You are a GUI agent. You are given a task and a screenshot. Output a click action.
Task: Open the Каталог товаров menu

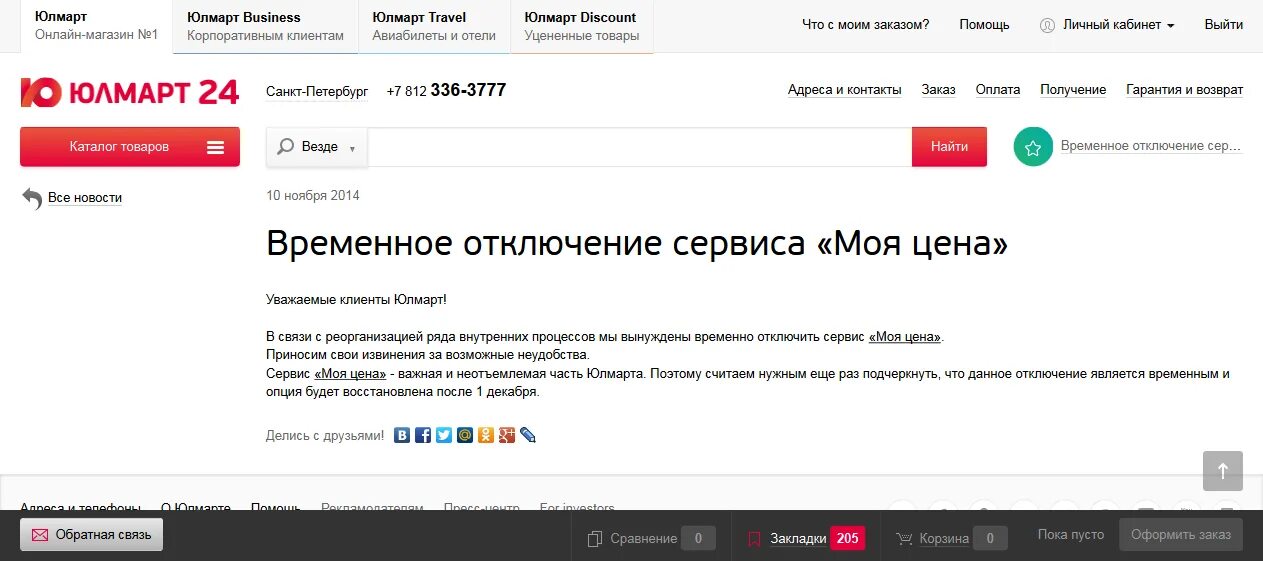pyautogui.click(x=130, y=147)
